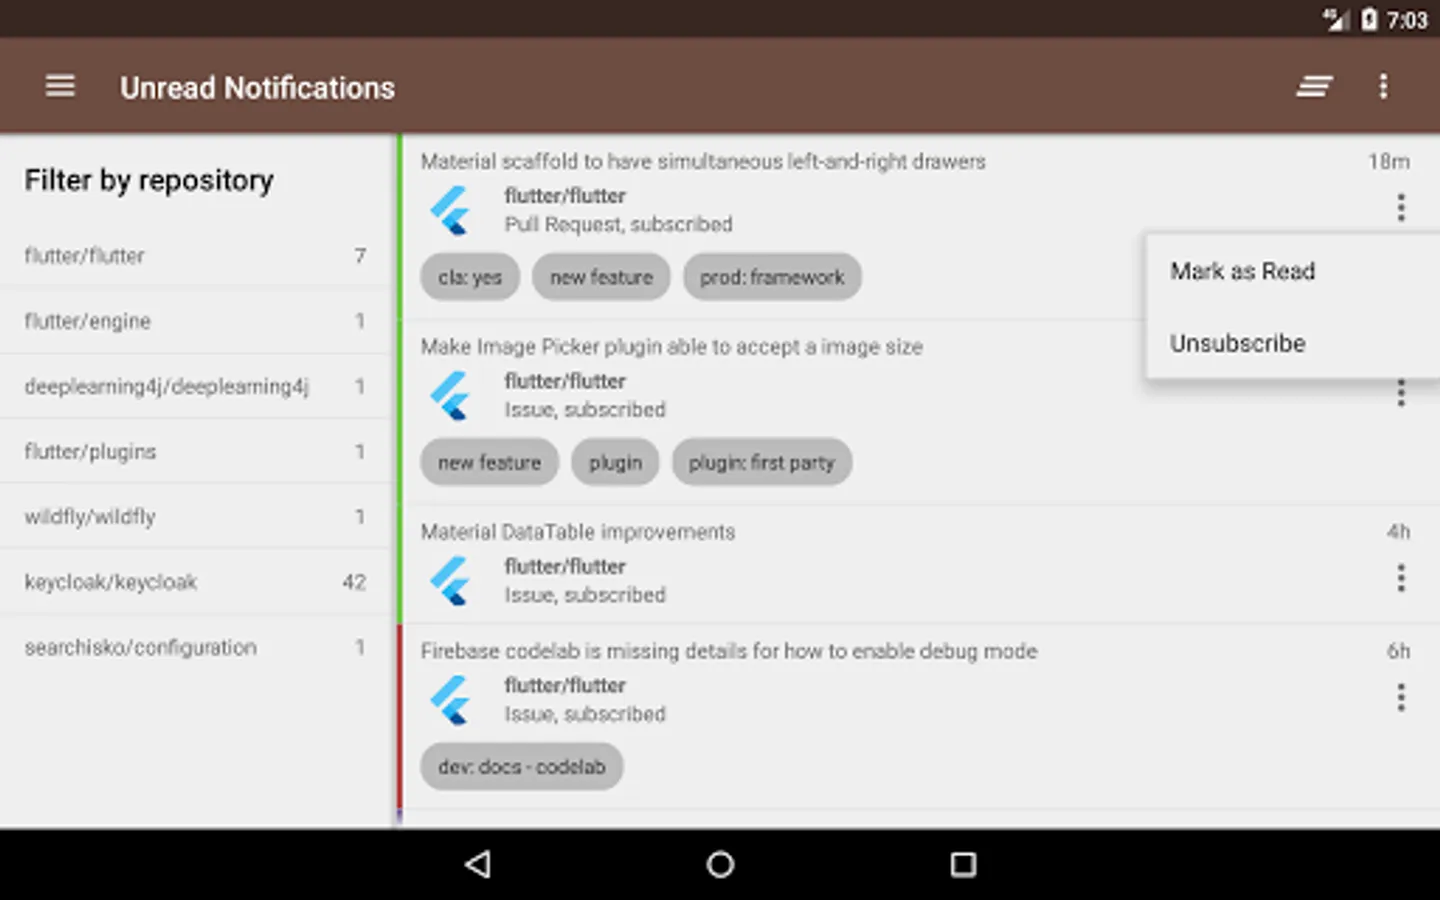Tap Flutter logo on Image Picker notification
This screenshot has height=900, width=1440.
(x=451, y=396)
